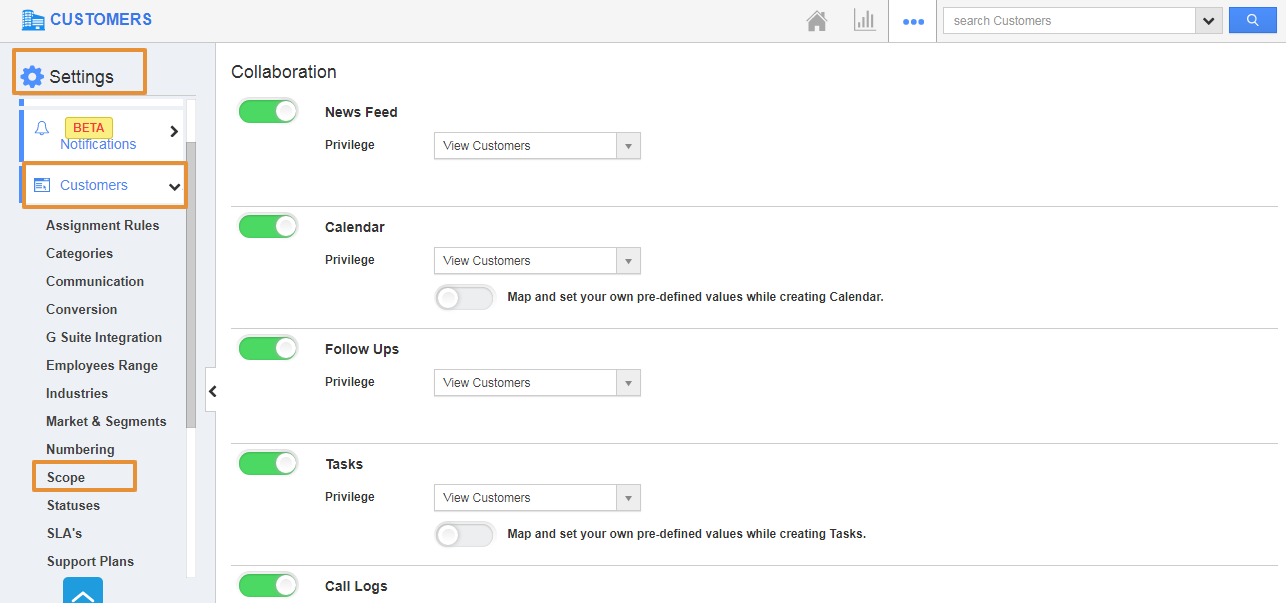Enable pre-defined values toggle for Calendar
Image resolution: width=1286 pixels, height=603 pixels.
pyautogui.click(x=464, y=298)
